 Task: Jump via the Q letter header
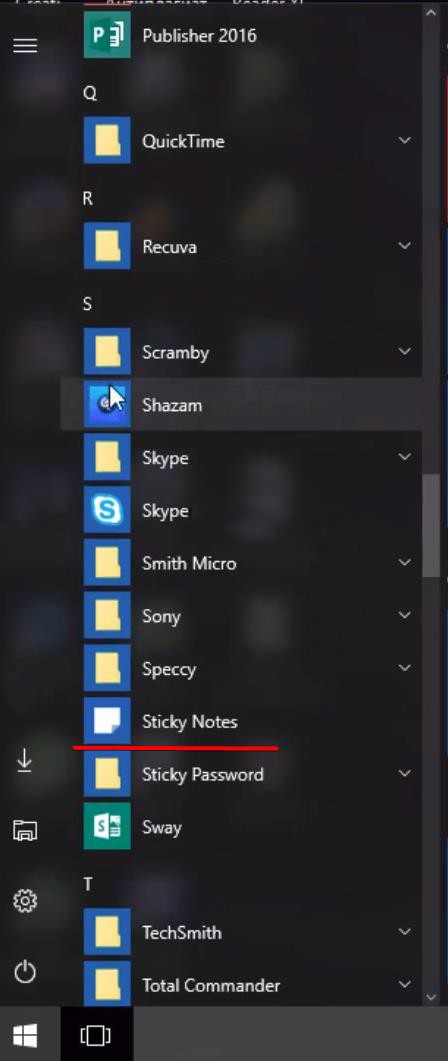coord(89,93)
